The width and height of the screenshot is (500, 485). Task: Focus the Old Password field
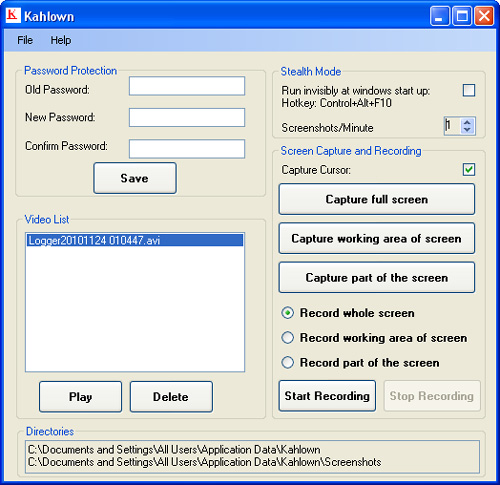187,86
